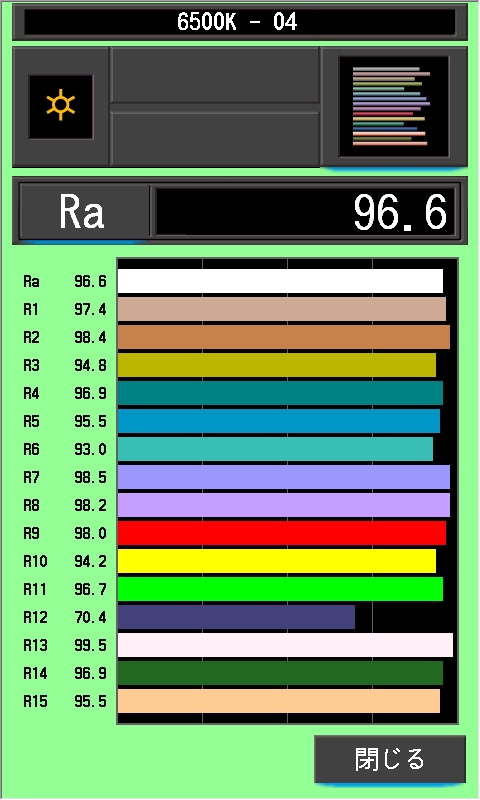This screenshot has height=800, width=480.
Task: Click the 98.5 value for R7
Action: point(90,478)
